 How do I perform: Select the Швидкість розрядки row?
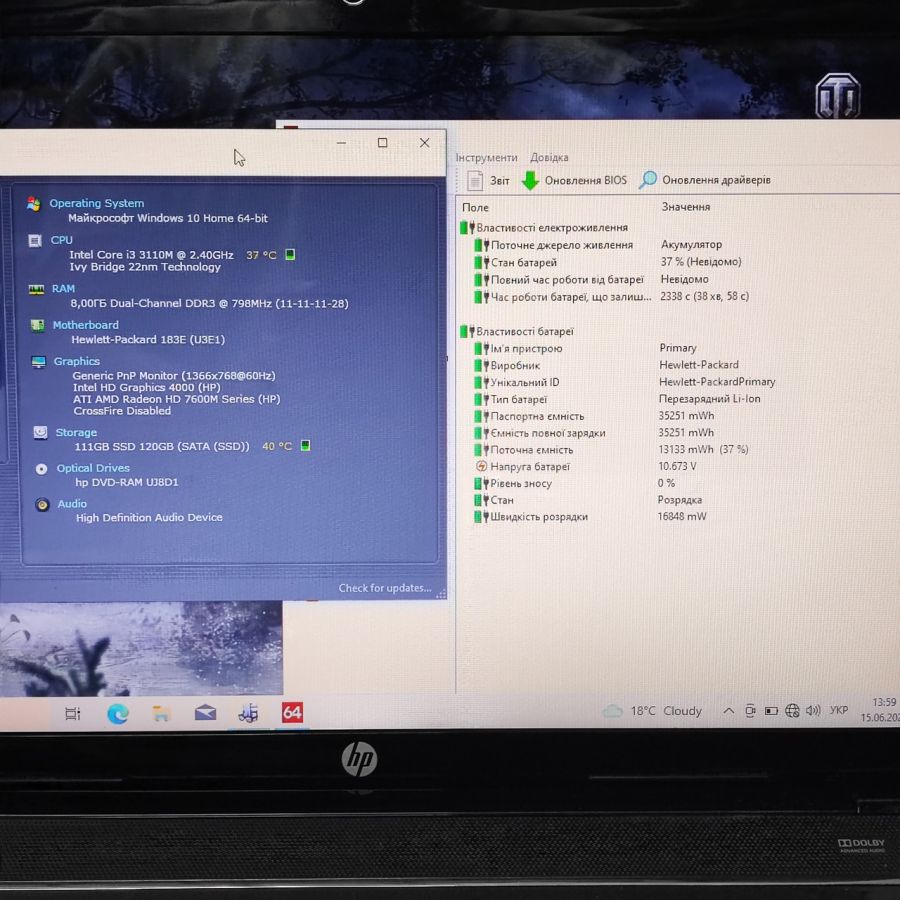point(590,517)
